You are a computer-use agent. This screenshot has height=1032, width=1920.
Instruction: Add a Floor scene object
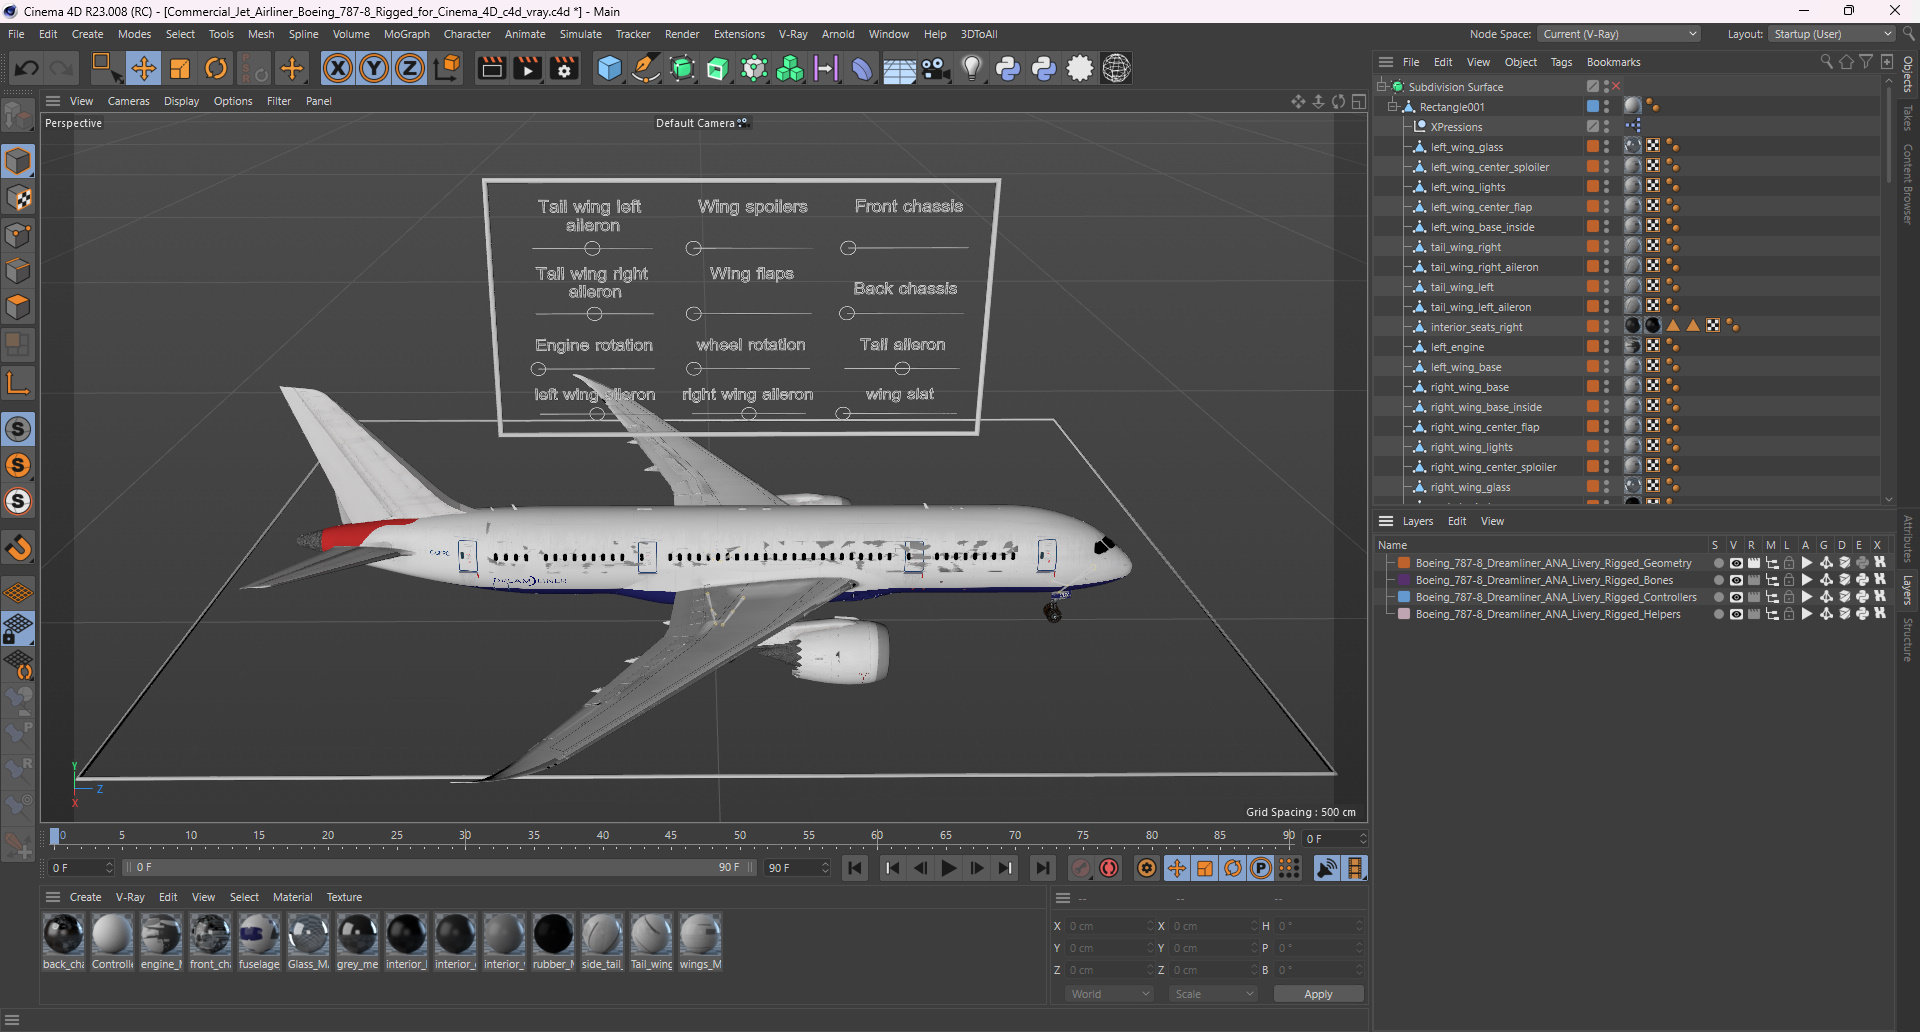[899, 69]
